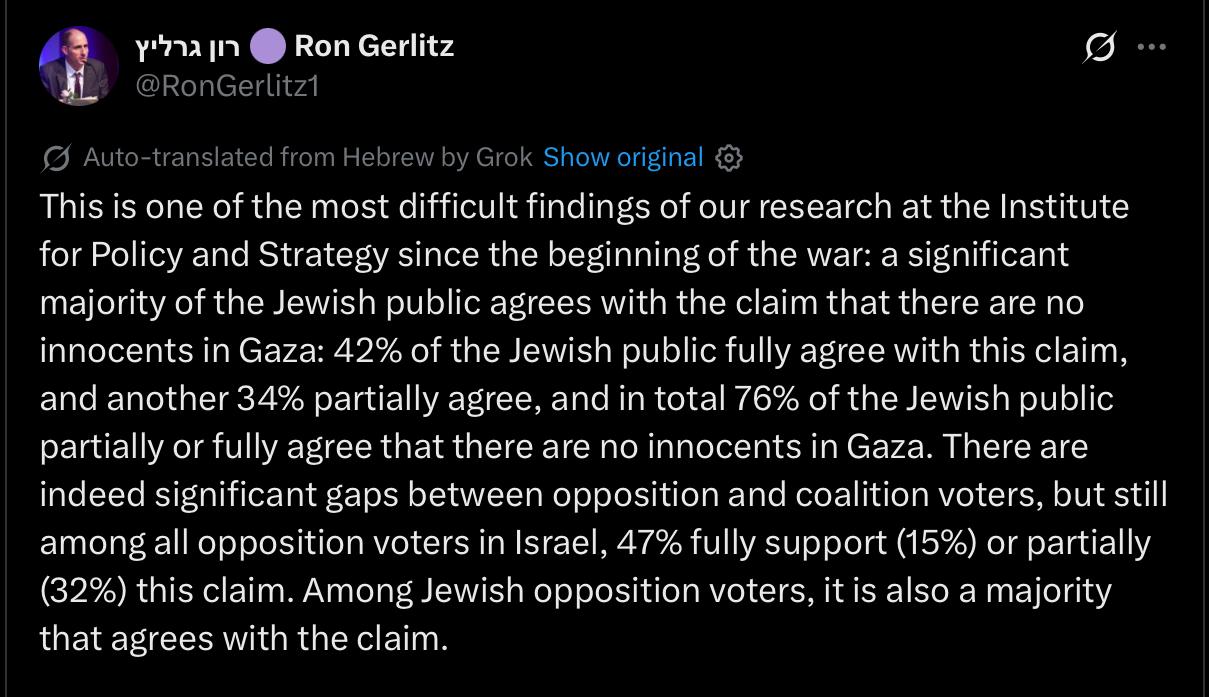1209x697 pixels.
Task: Click the translation settings gear icon
Action: click(x=730, y=158)
